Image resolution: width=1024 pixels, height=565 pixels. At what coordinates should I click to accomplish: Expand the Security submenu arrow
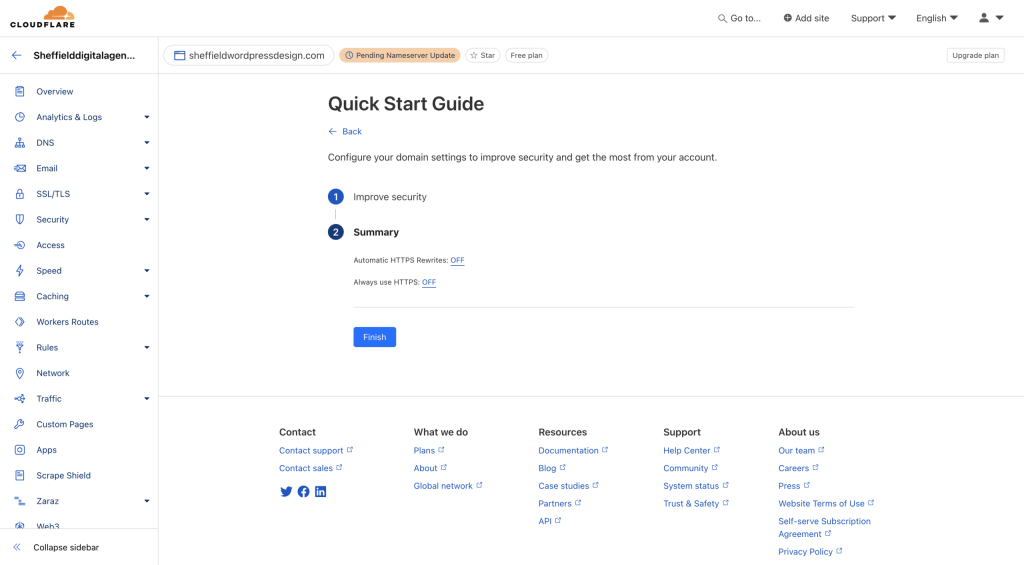coord(147,219)
